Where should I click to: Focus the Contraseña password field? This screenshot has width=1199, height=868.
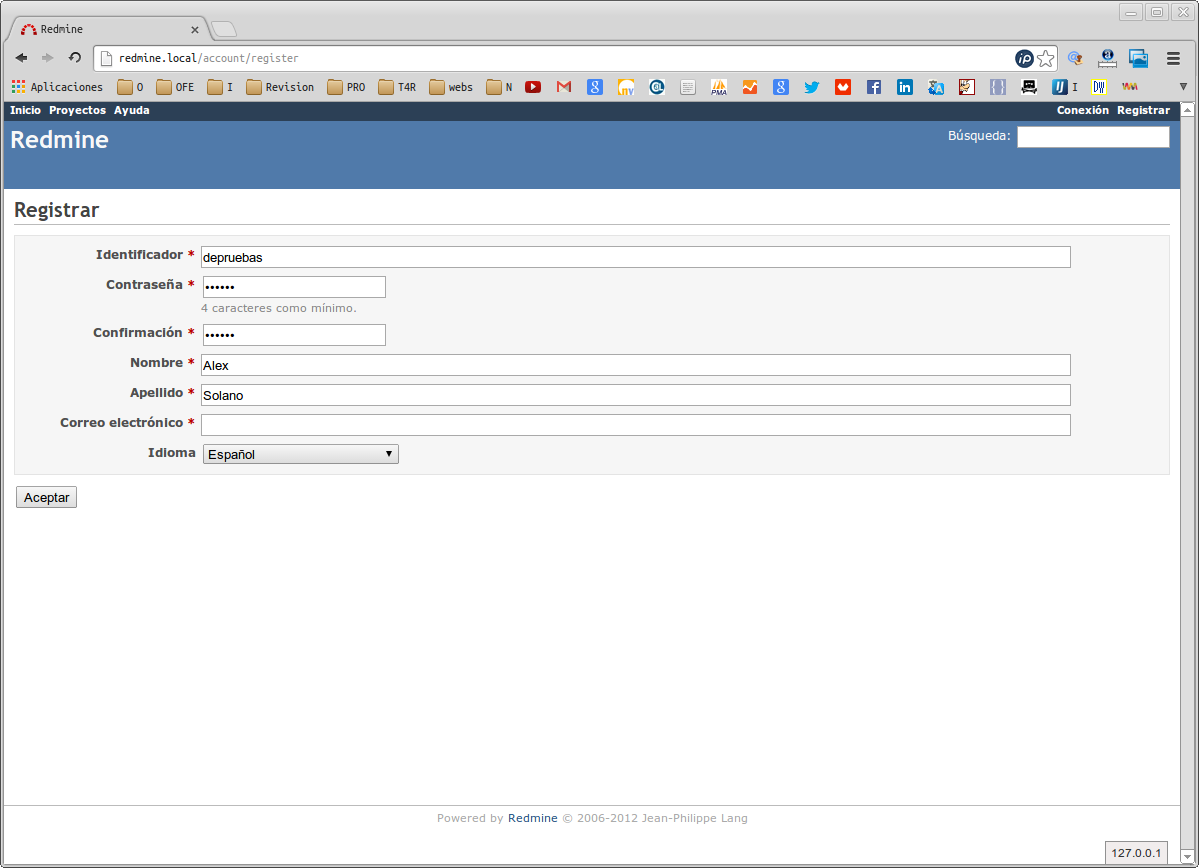point(294,287)
